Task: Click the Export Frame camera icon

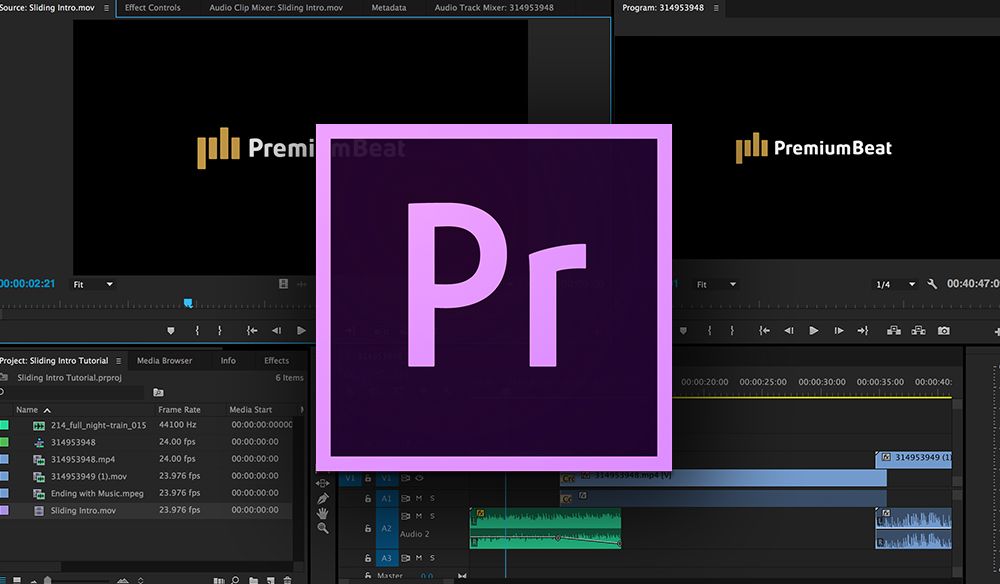Action: pos(944,330)
